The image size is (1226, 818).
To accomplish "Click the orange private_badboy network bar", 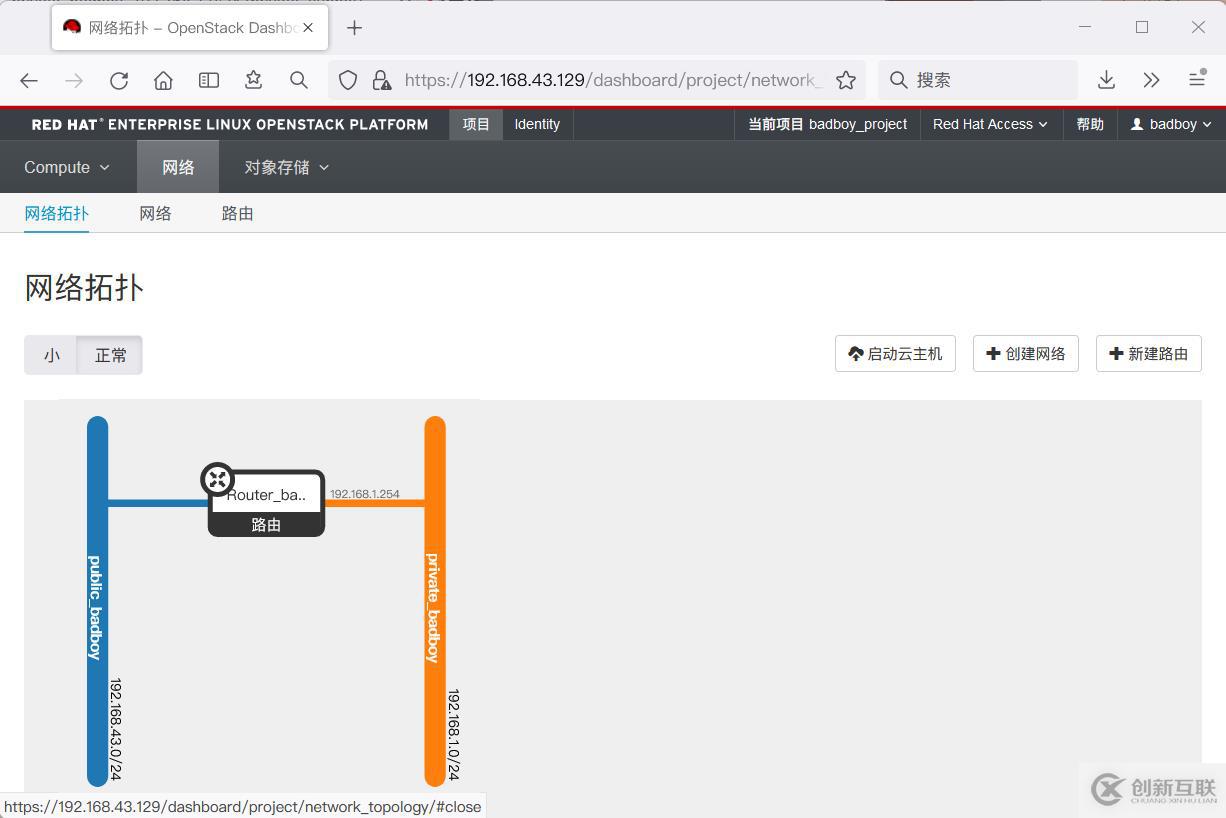I will click(x=434, y=601).
